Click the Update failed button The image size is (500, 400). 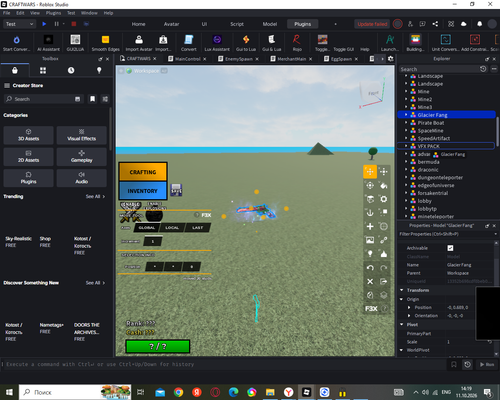click(x=372, y=24)
